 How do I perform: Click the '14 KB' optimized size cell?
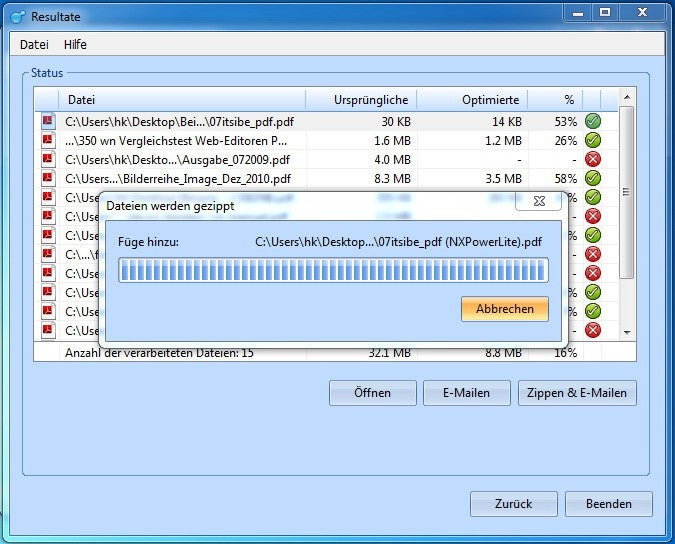tap(507, 122)
